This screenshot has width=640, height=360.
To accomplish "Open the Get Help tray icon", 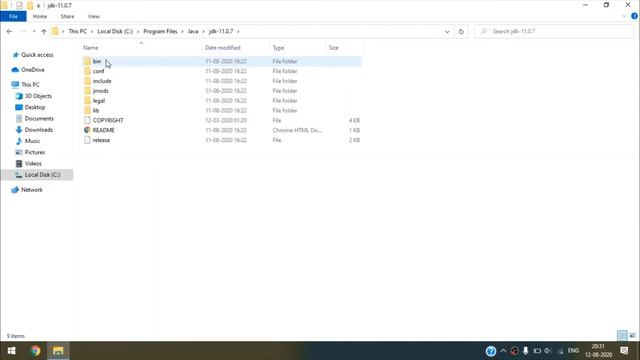I will [491, 351].
